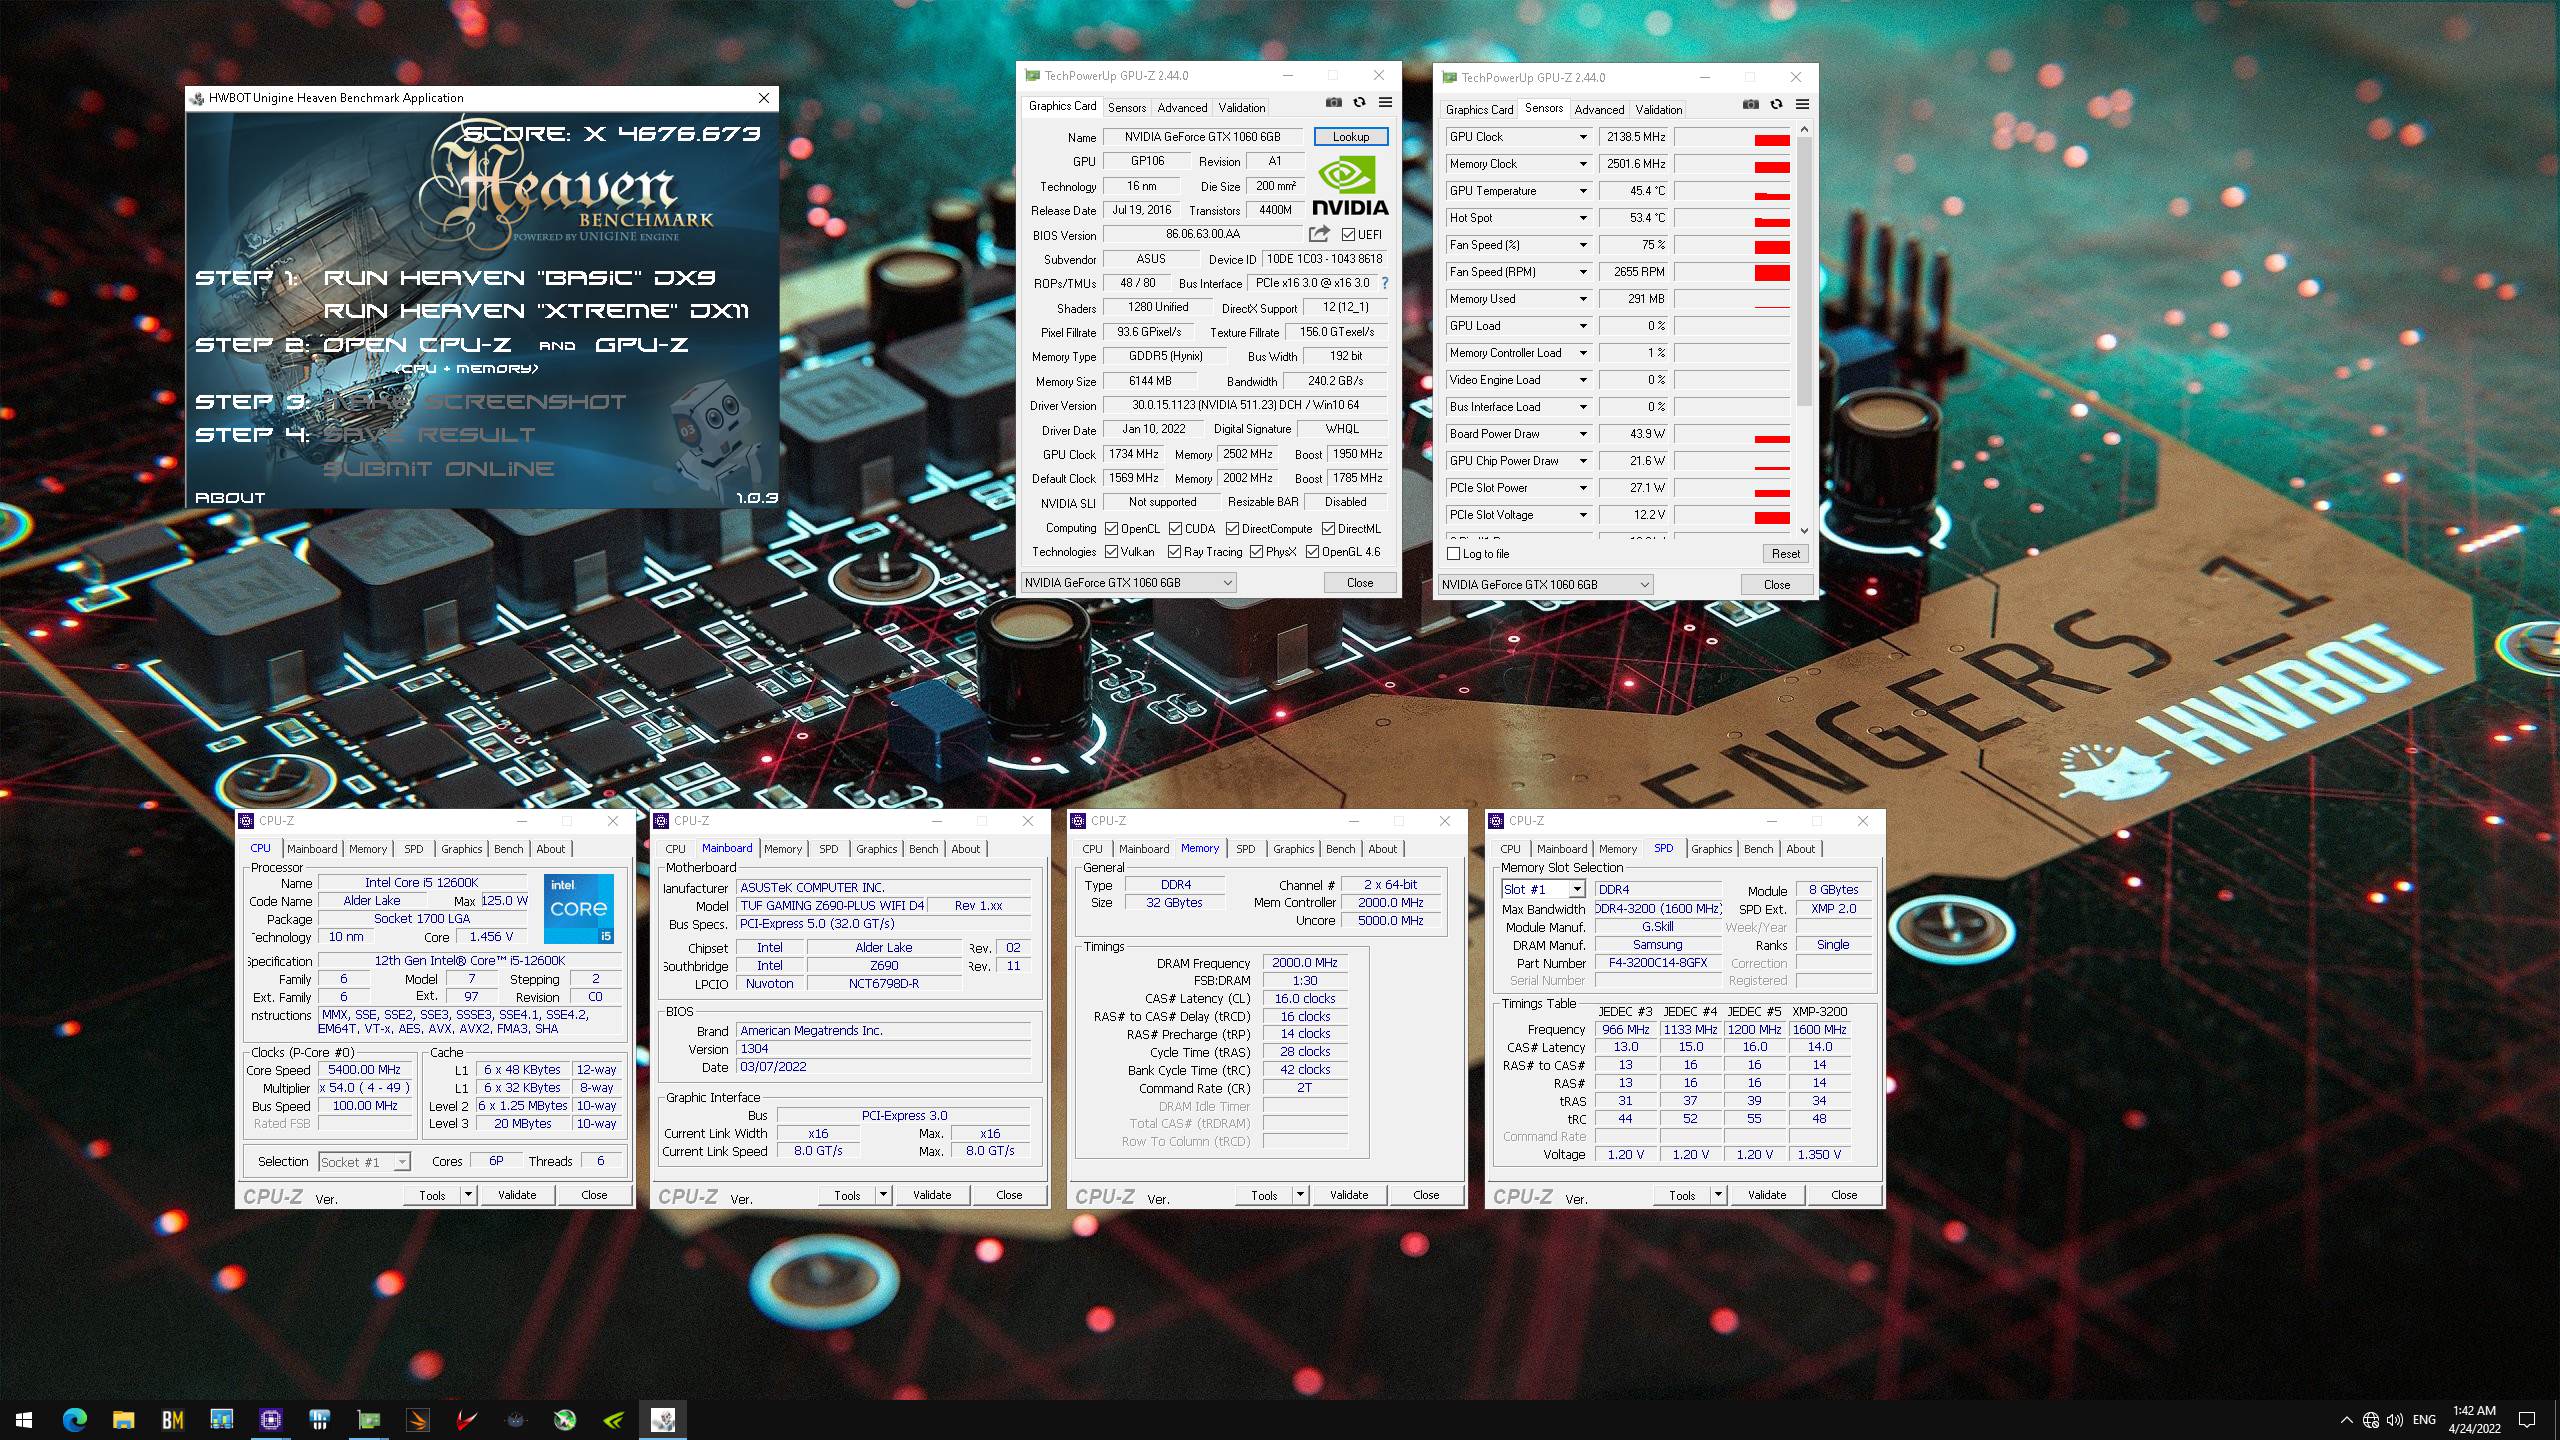The width and height of the screenshot is (2560, 1440).
Task: Click the camera icon in GPU-Z Sensors window
Action: tap(1750, 104)
